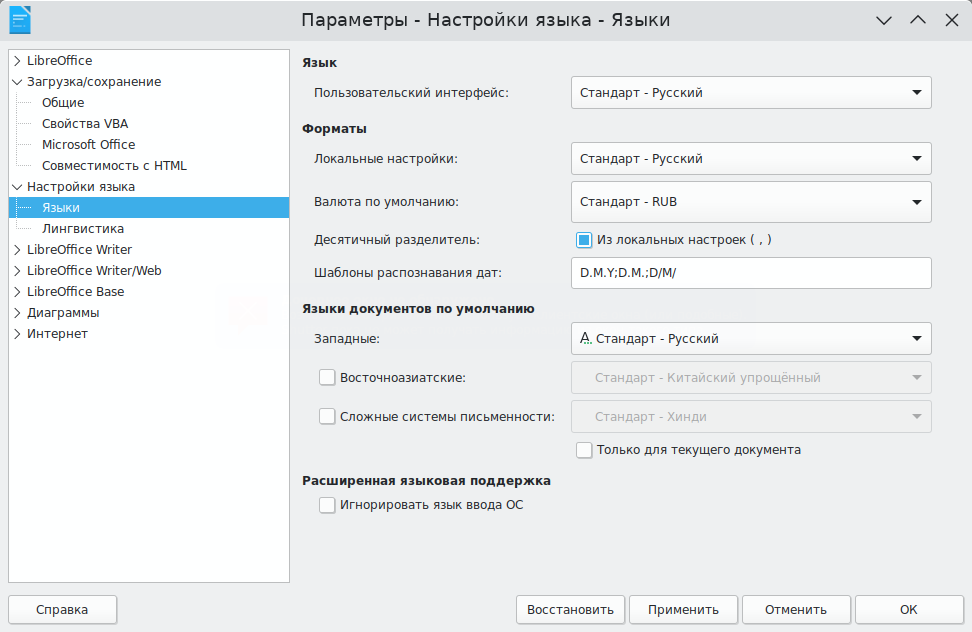Click the Применить button
The width and height of the screenshot is (972, 632).
point(683,610)
